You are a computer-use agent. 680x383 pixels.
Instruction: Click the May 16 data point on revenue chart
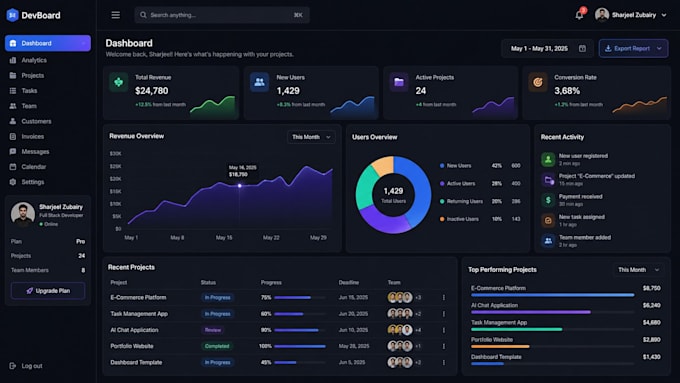(239, 186)
